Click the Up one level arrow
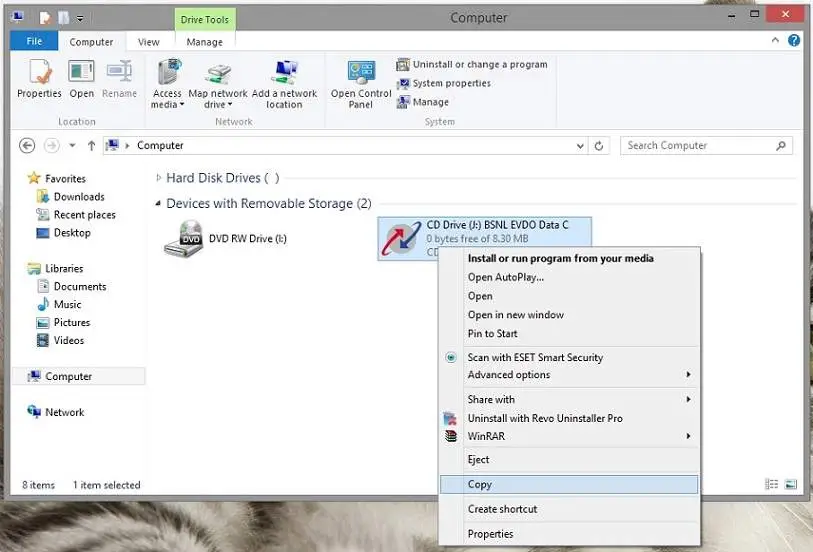This screenshot has height=552, width=813. click(91, 146)
